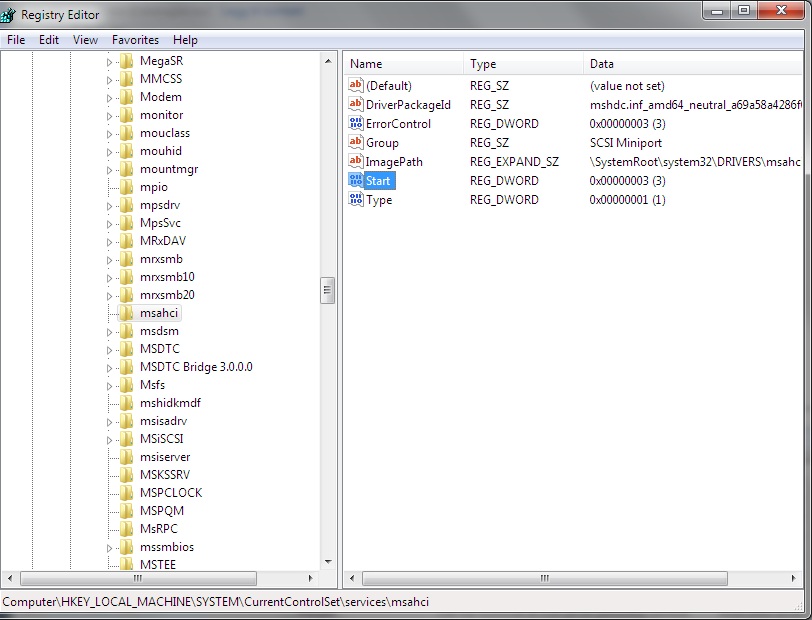Click the string icon for (Default) value
This screenshot has height=620, width=812.
tap(355, 85)
